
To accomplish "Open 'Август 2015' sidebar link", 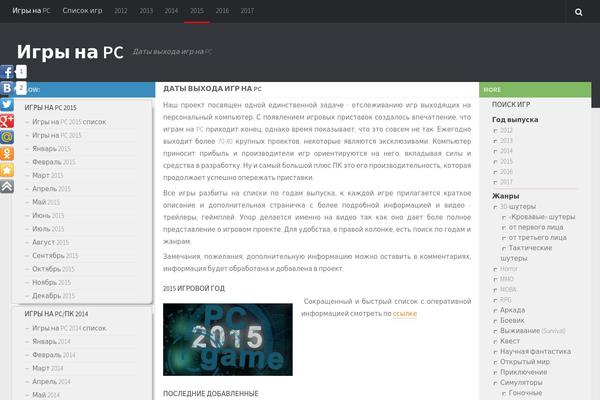I will tap(51, 242).
